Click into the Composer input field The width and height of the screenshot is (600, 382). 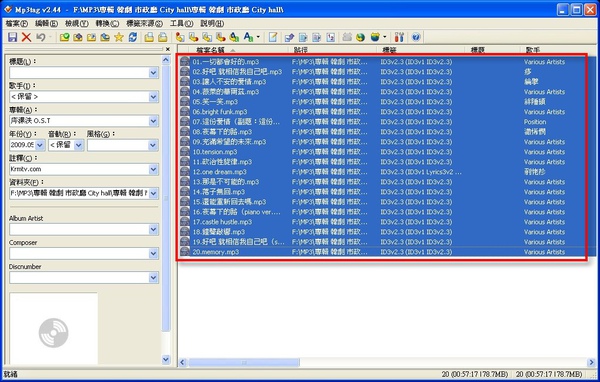(x=79, y=253)
